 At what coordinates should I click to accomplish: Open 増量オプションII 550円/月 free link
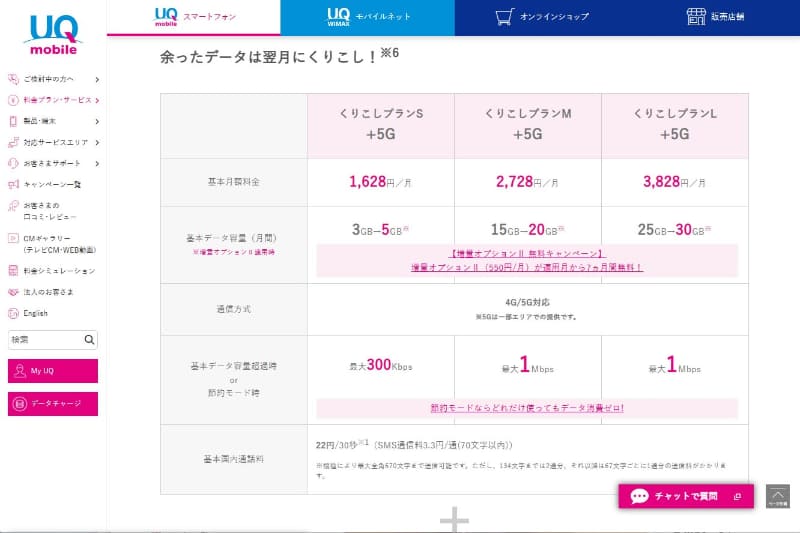point(527,267)
